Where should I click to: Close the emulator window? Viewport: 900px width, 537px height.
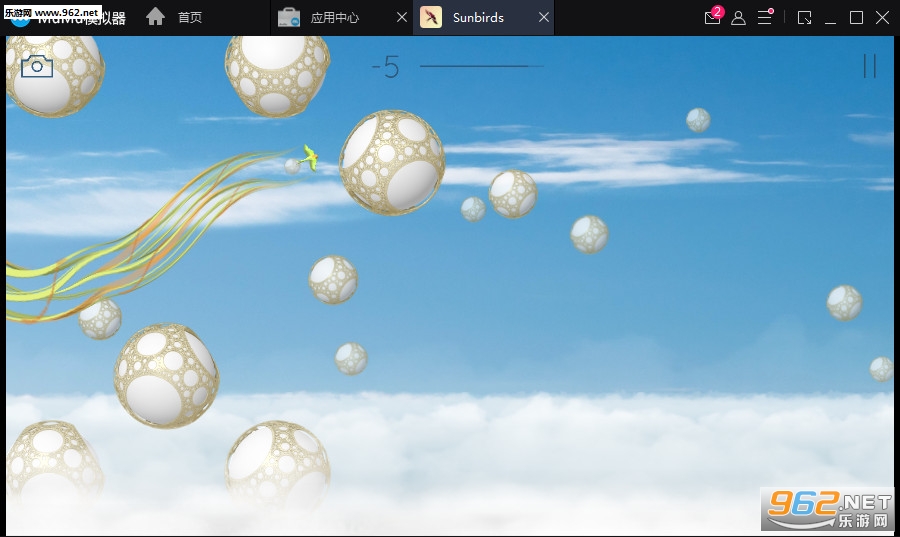coord(882,18)
